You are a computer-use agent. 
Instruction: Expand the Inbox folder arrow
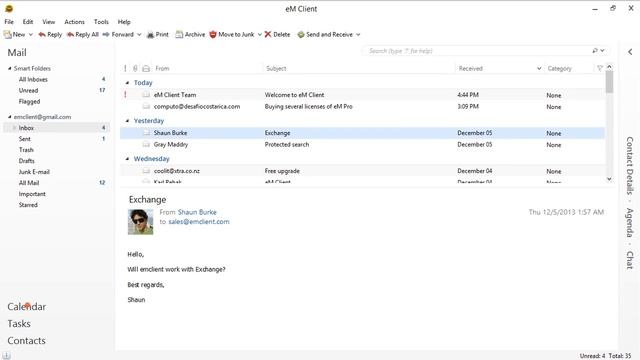point(15,128)
